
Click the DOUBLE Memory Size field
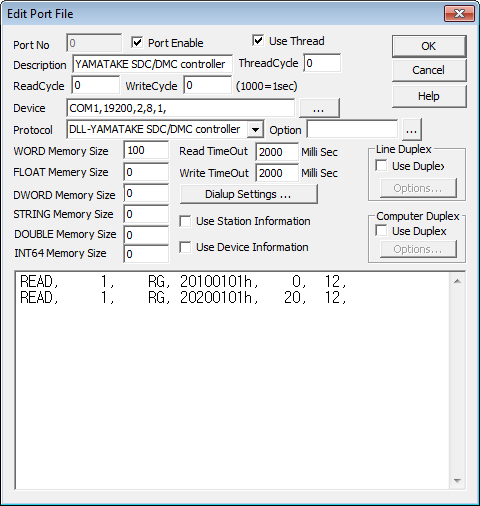click(146, 235)
